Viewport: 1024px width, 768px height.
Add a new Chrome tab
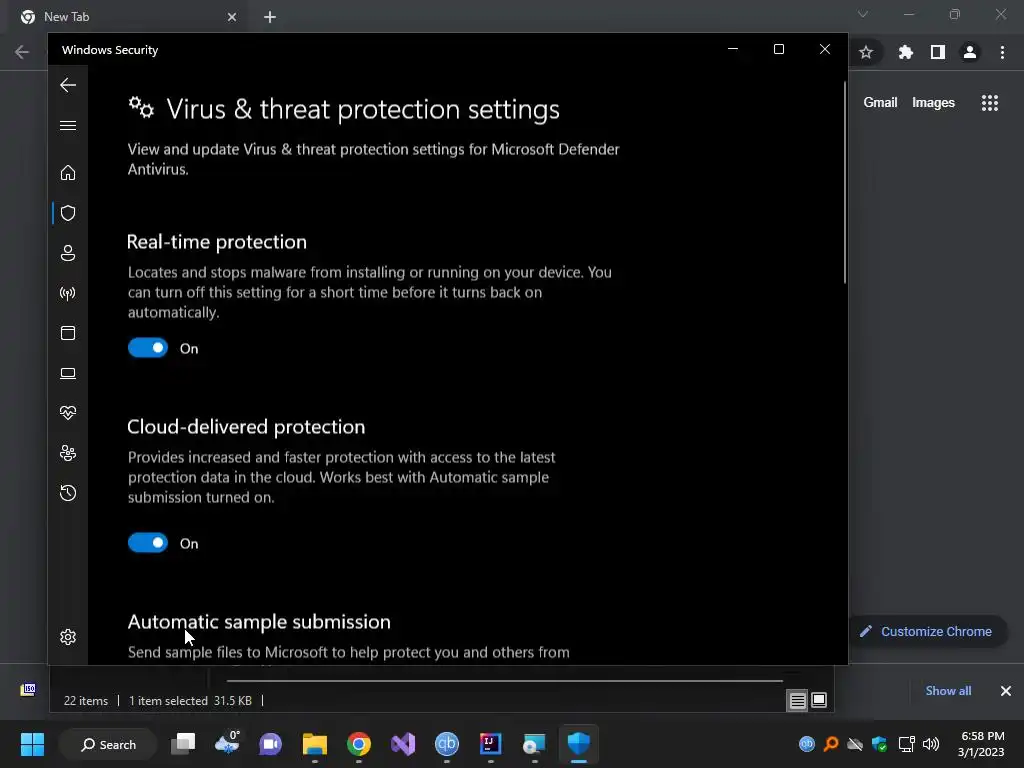(270, 17)
